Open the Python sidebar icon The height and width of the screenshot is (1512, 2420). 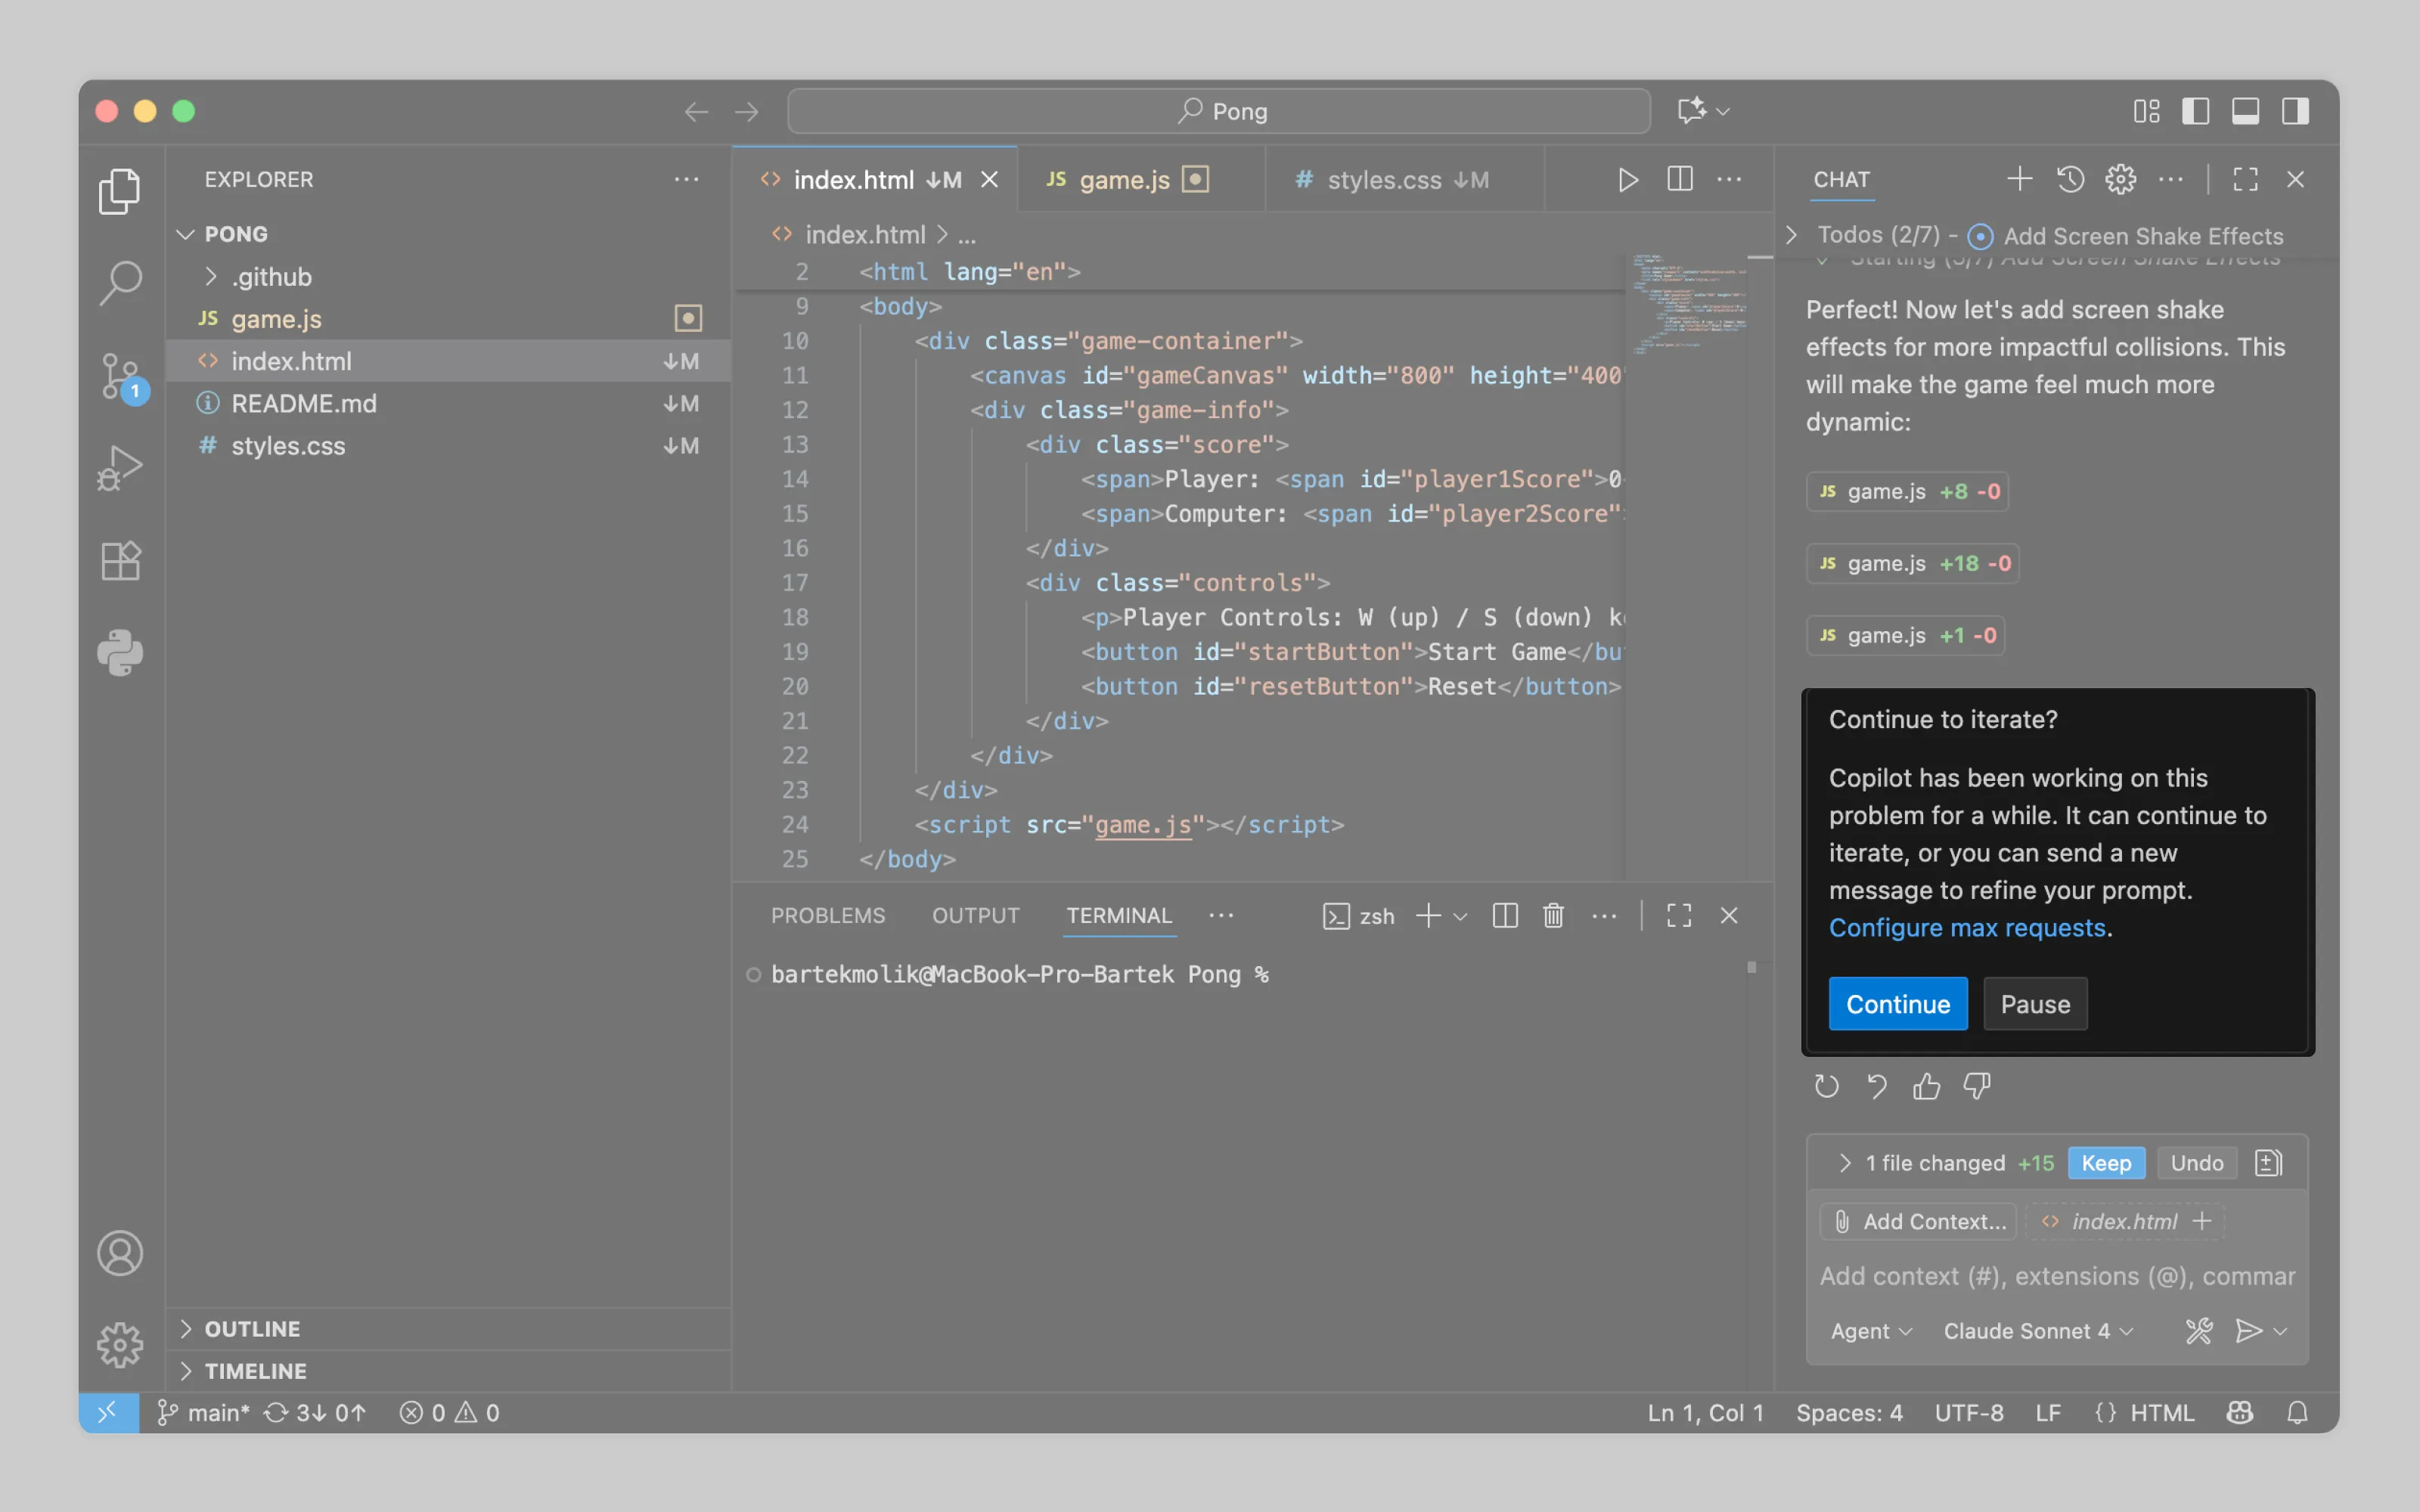tap(121, 652)
